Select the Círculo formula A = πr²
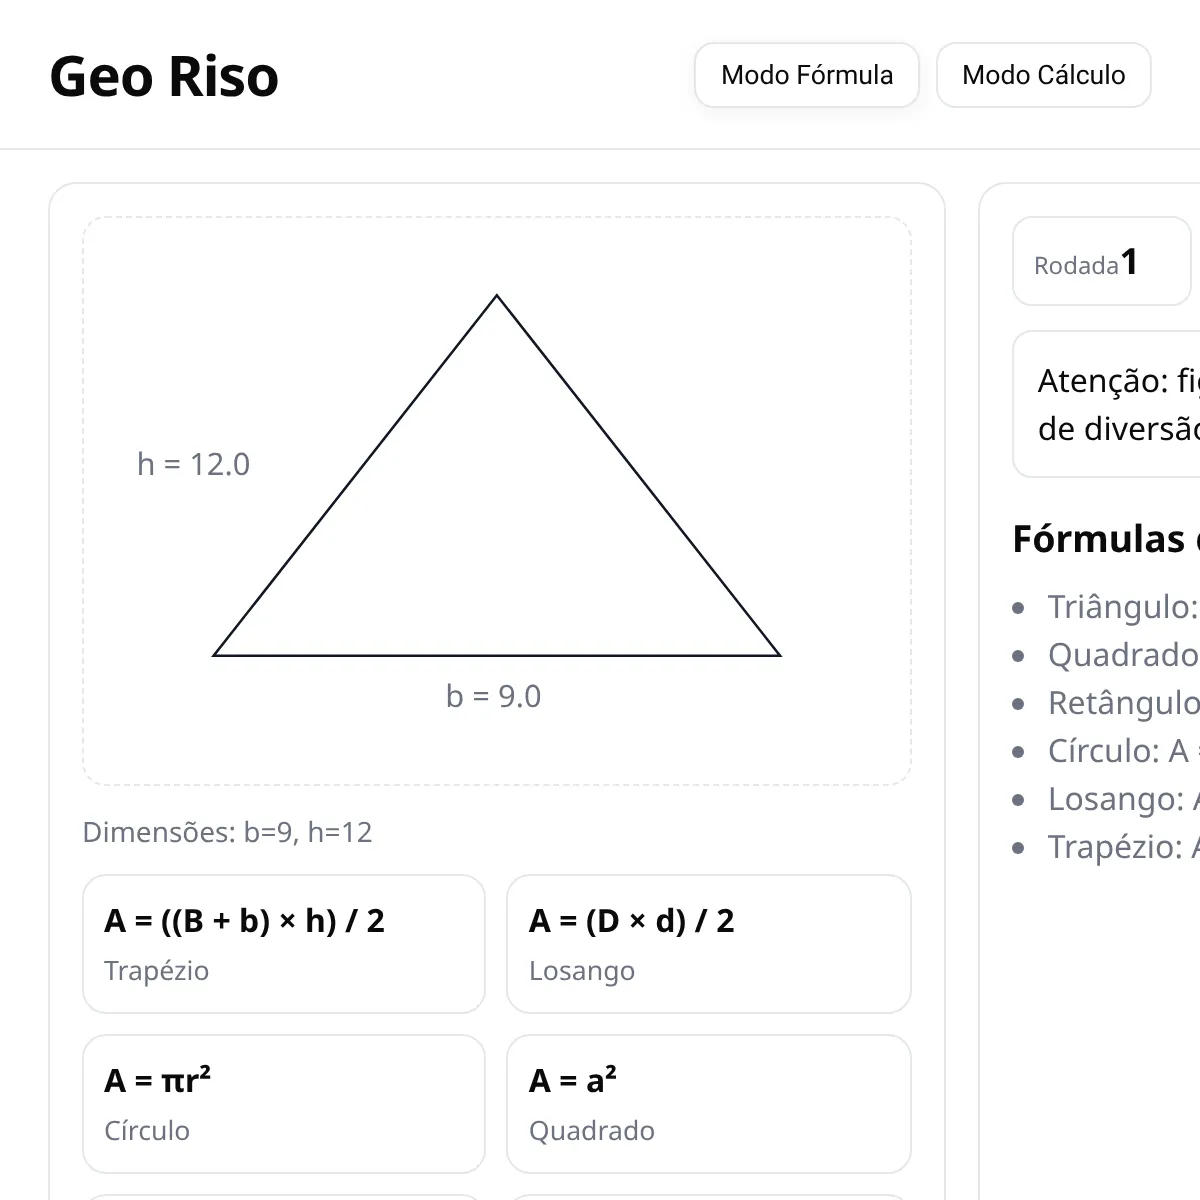The height and width of the screenshot is (1200, 1200). point(284,1104)
